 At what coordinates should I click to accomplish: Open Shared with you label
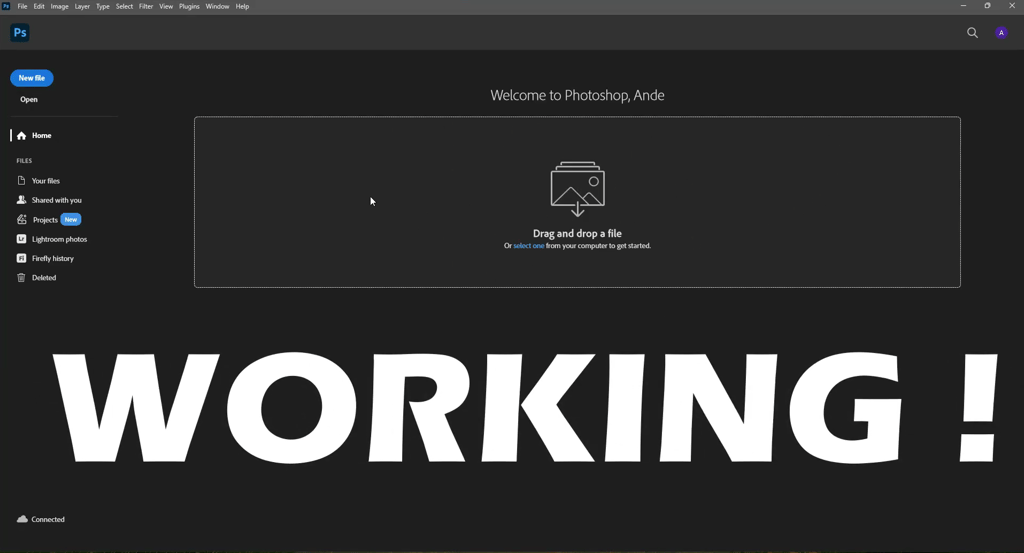57,200
